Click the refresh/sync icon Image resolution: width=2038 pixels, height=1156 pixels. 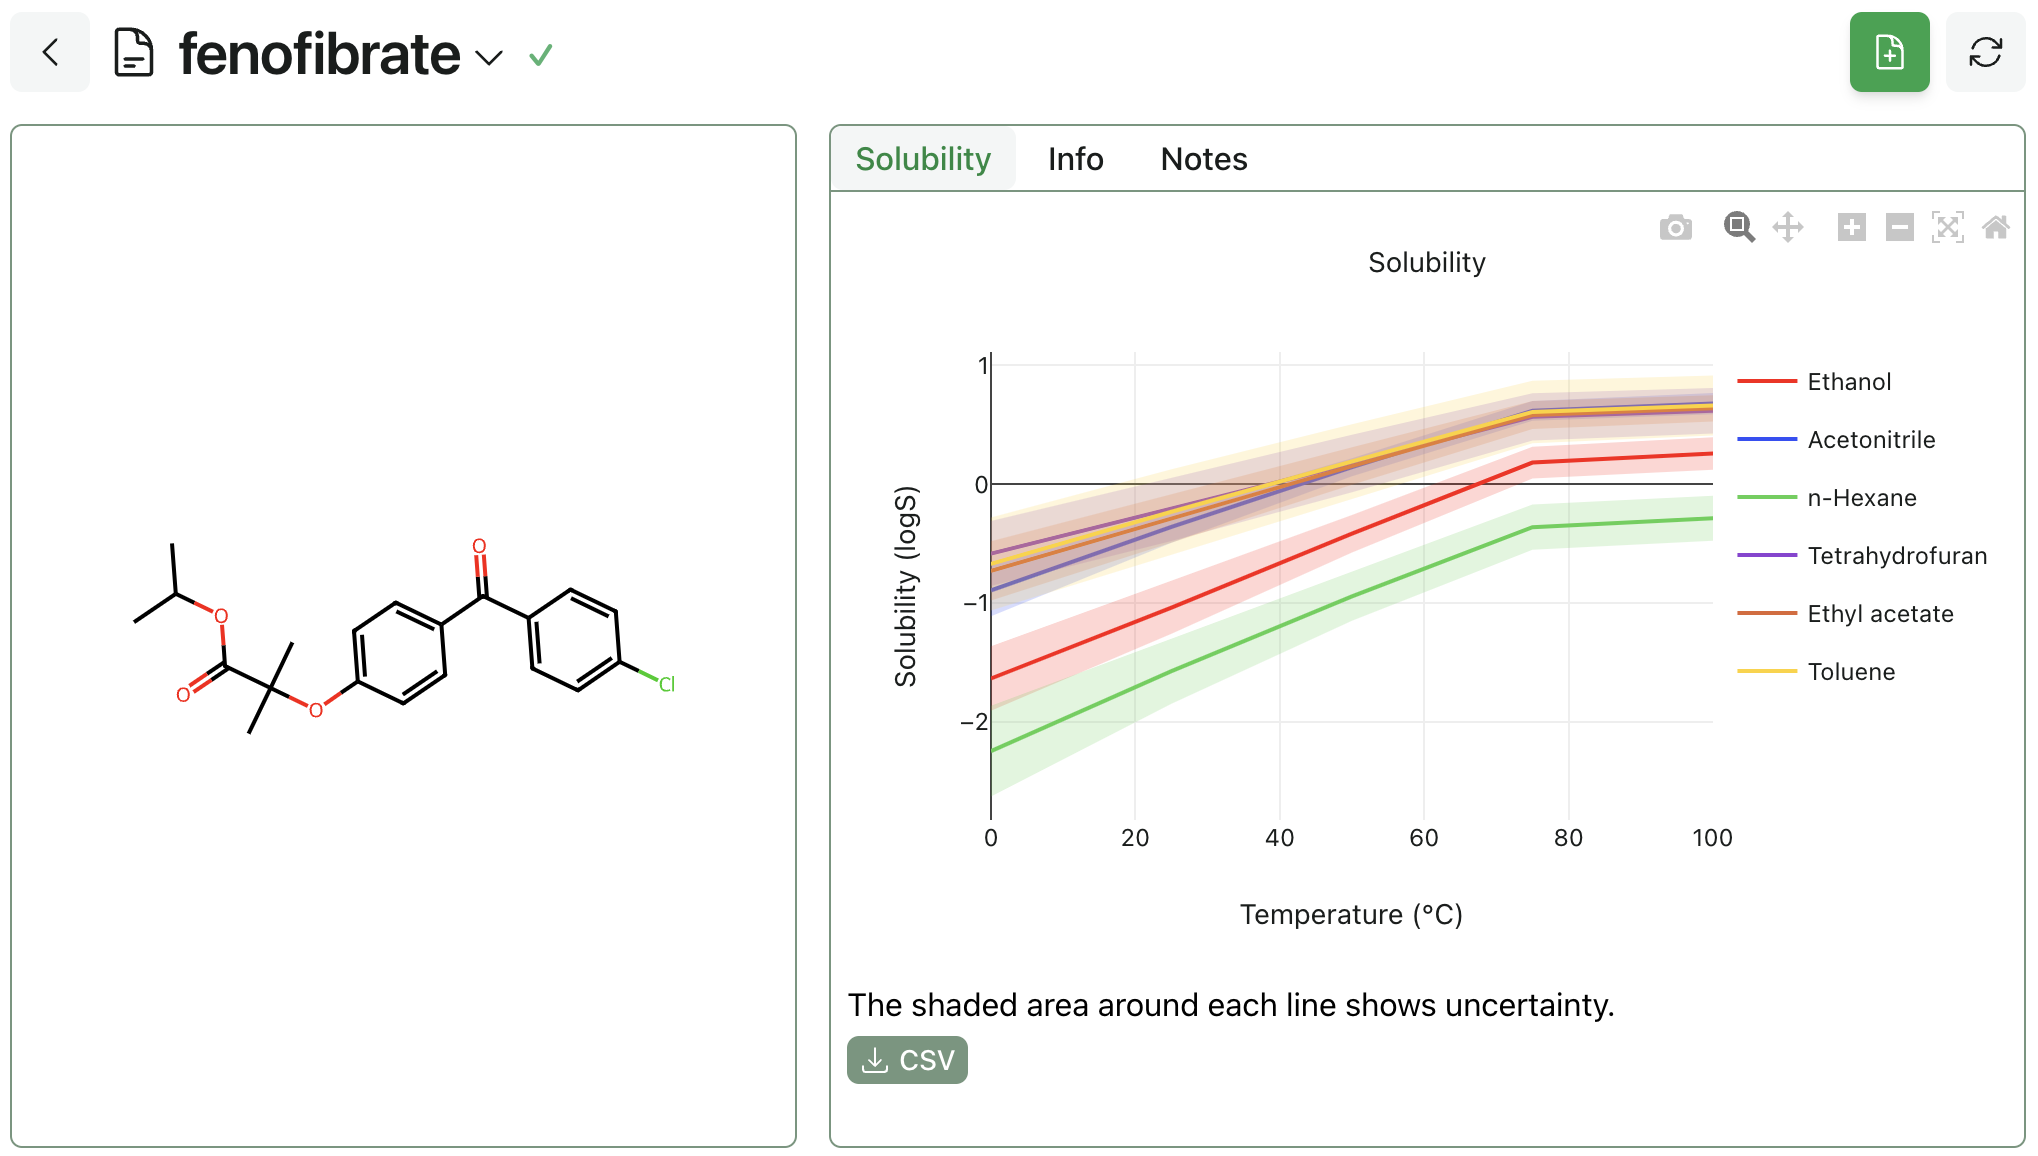click(1986, 53)
